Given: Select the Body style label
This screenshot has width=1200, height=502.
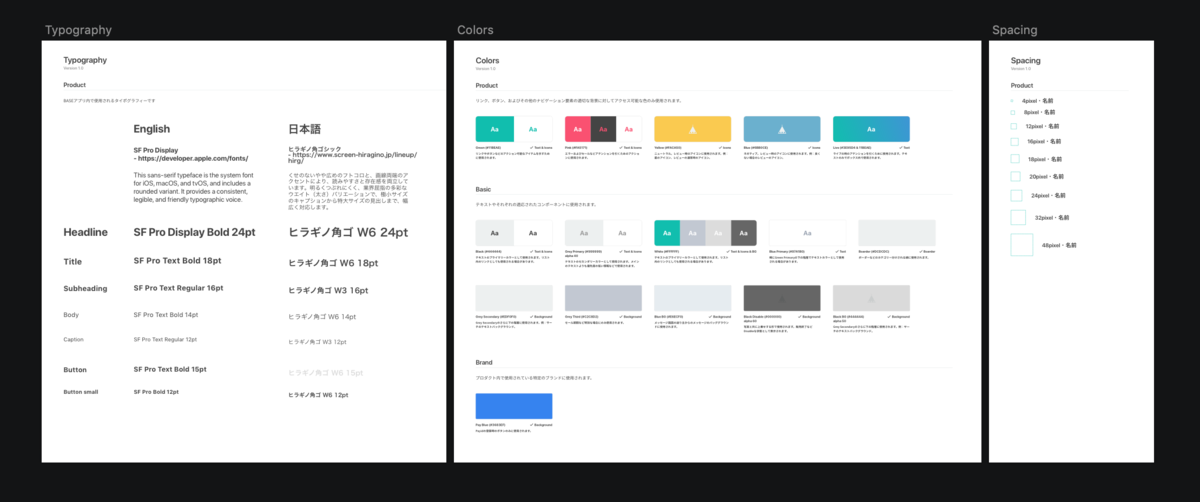Looking at the screenshot, I should (70, 314).
